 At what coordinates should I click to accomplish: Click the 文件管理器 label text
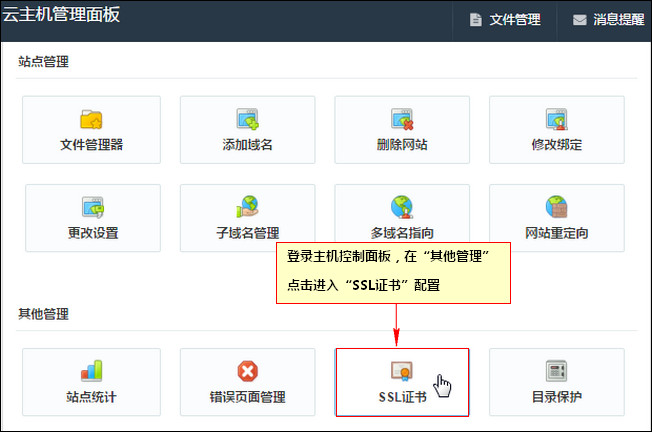tap(91, 145)
